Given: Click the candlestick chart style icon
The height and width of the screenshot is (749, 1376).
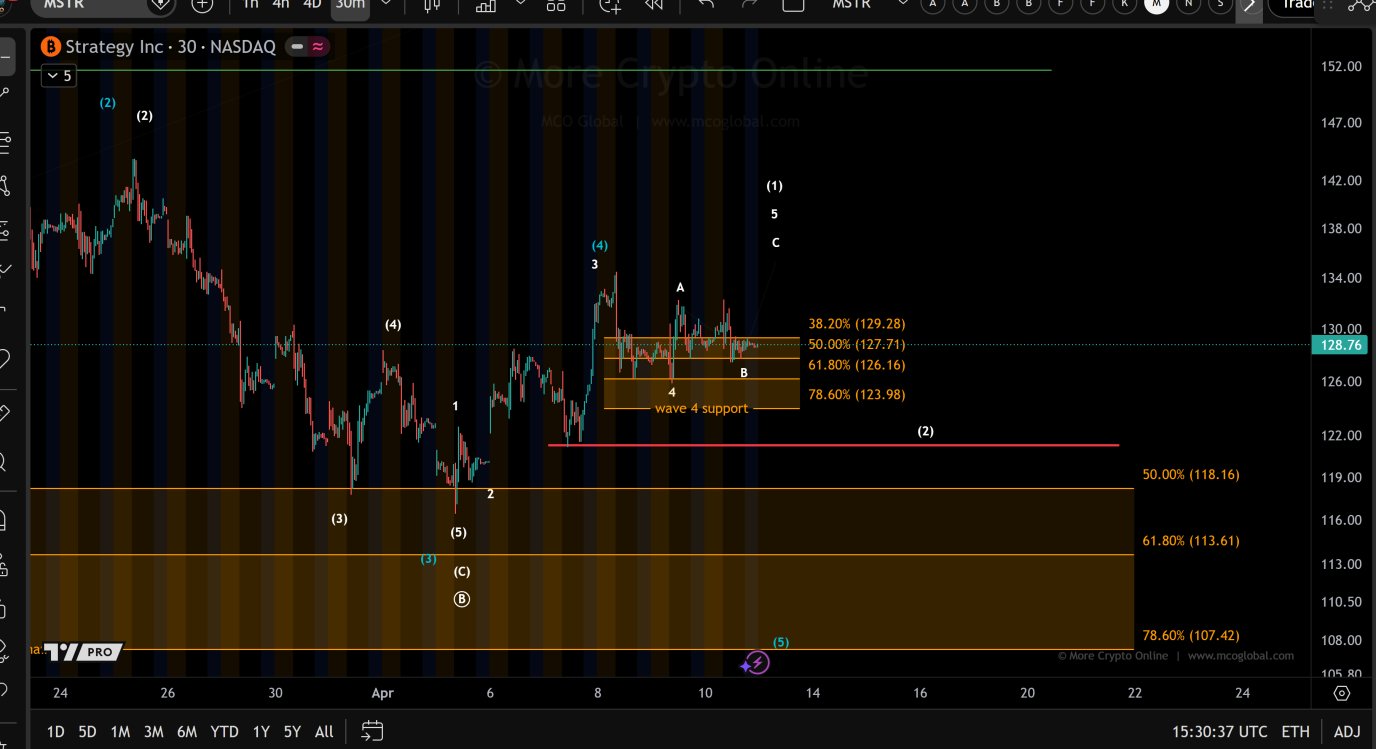Looking at the screenshot, I should (432, 5).
